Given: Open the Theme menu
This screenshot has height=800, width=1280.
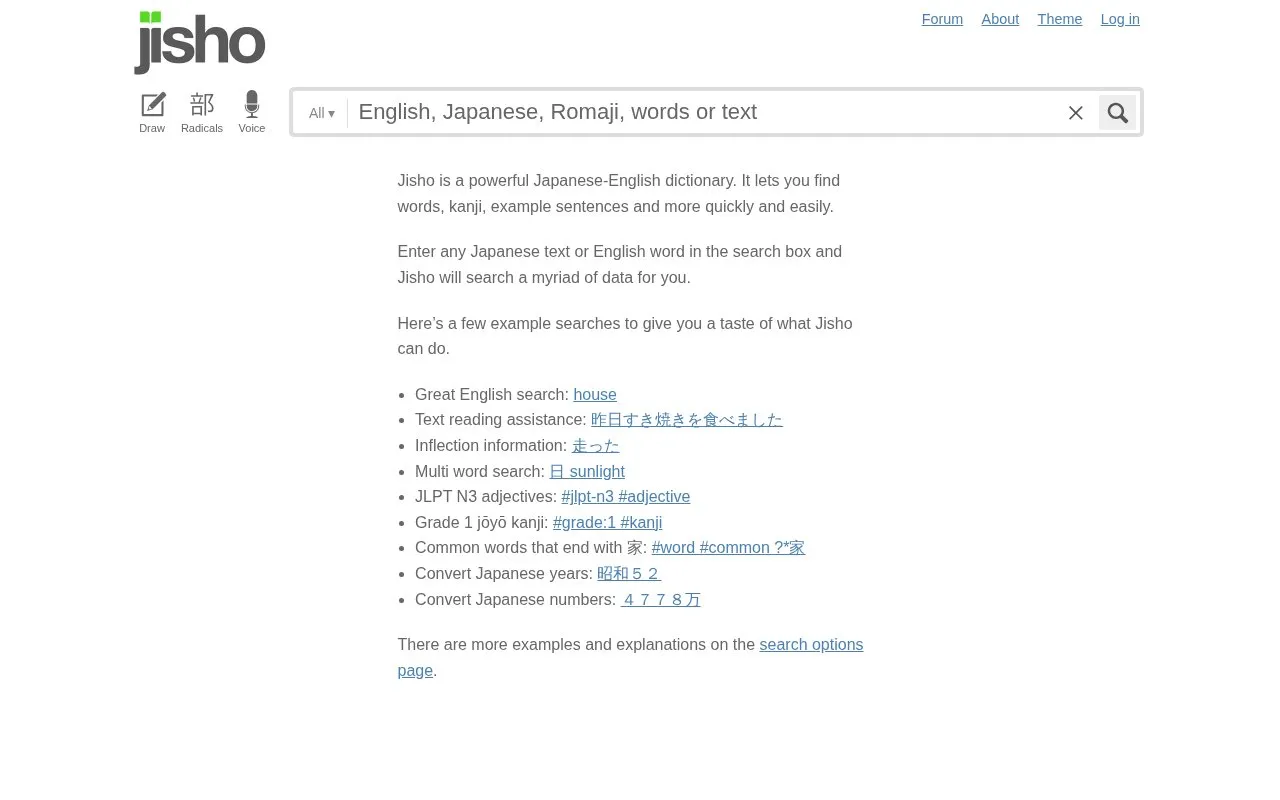Looking at the screenshot, I should 1060,19.
